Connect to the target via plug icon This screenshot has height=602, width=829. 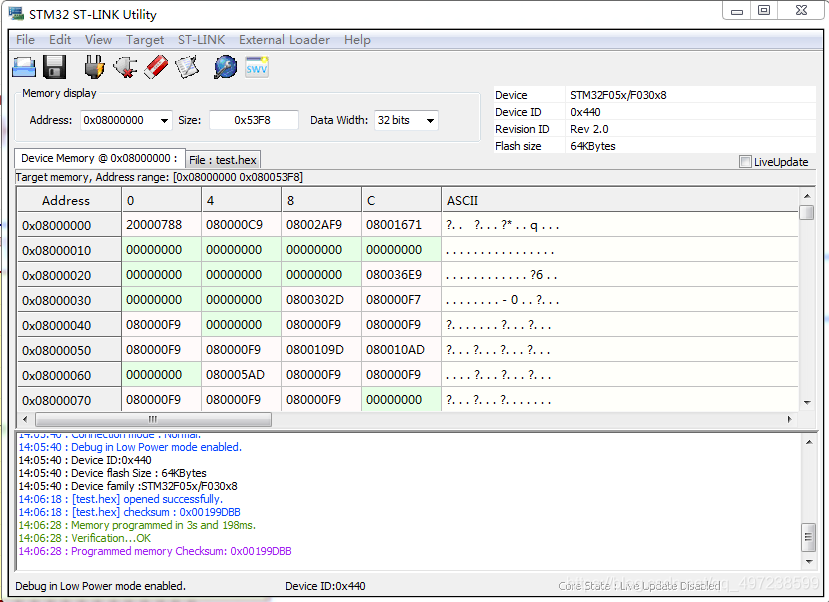(94, 68)
